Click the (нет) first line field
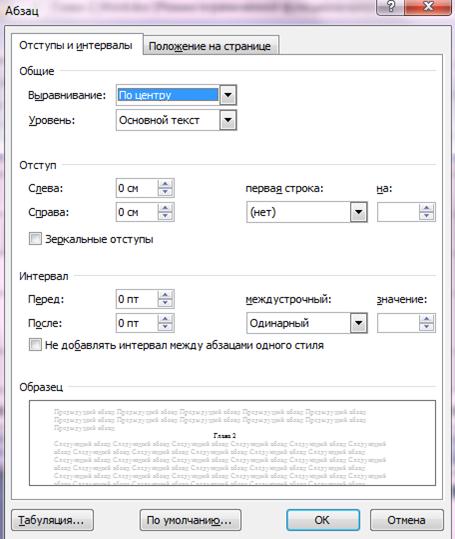Screen dimensions: 455x539 pos(298,212)
